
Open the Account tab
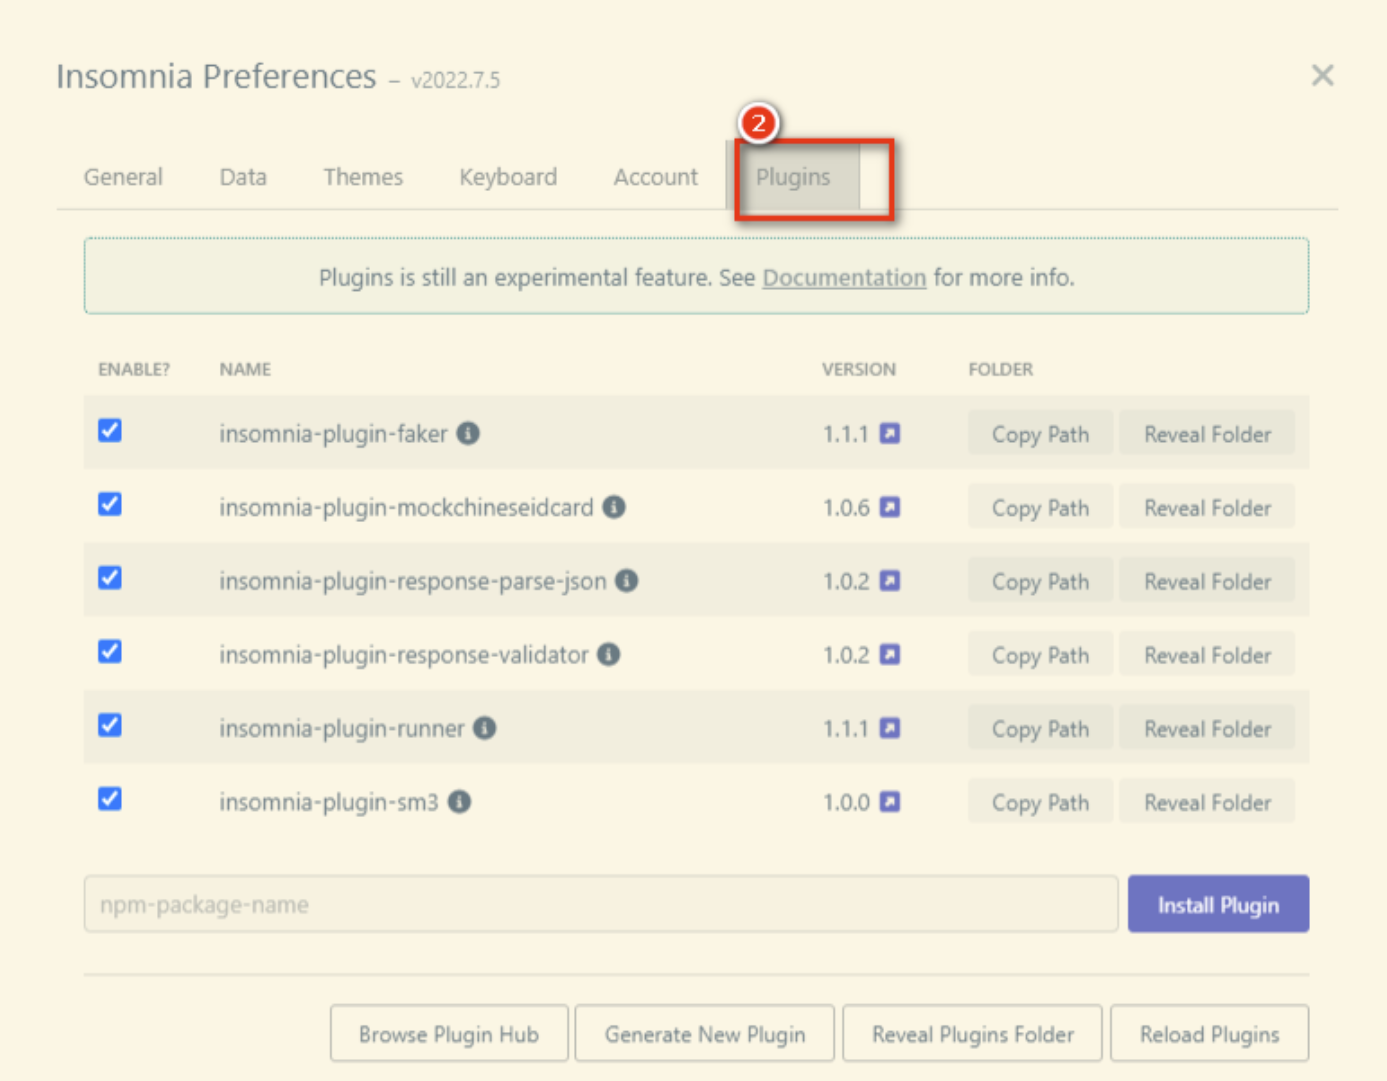[656, 177]
